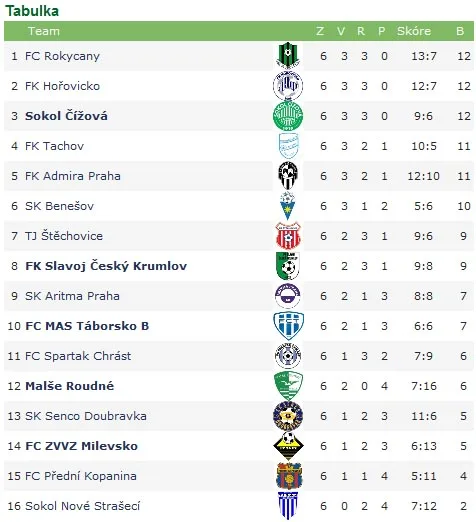Screen dimensions: 476x522
Task: Select the FK Admira Praha badge
Action: pyautogui.click(x=288, y=176)
